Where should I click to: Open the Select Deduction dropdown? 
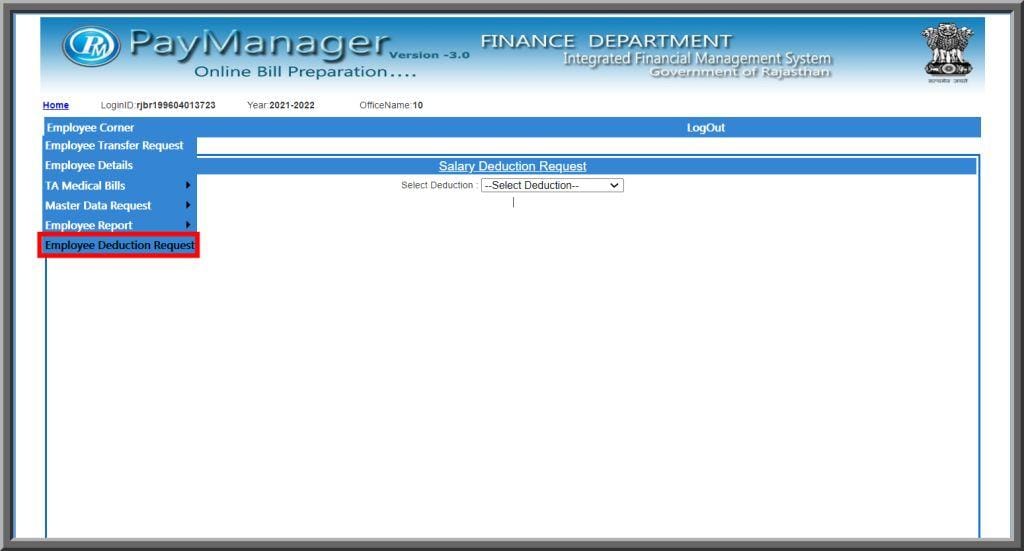pos(552,185)
